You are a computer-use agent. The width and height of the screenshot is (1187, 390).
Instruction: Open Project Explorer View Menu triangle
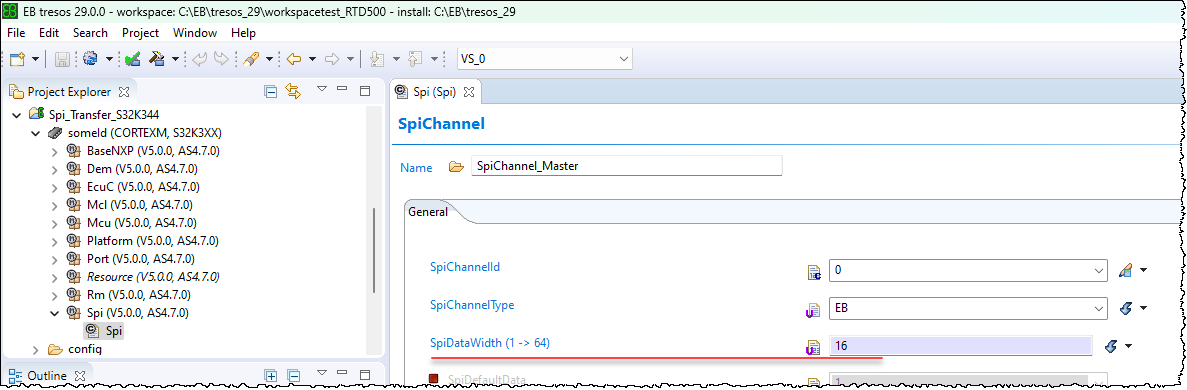pyautogui.click(x=321, y=89)
